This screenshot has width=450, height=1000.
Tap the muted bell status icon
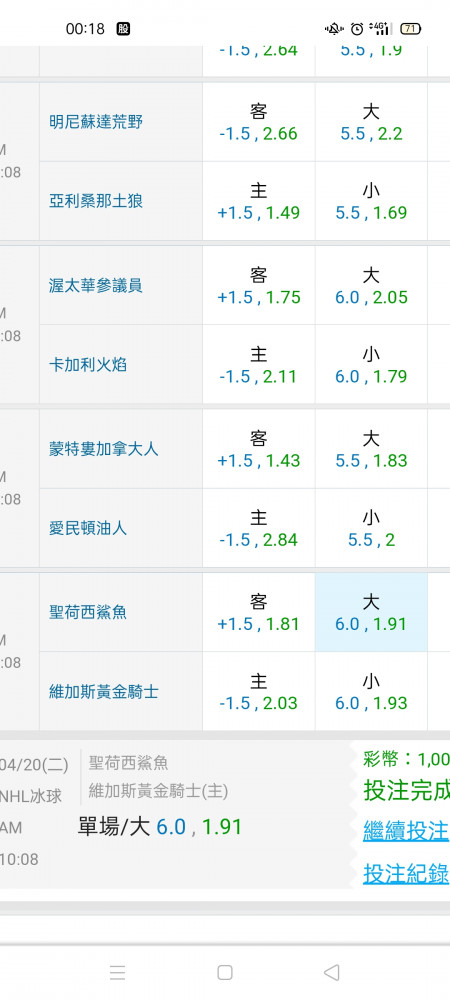coord(335,29)
